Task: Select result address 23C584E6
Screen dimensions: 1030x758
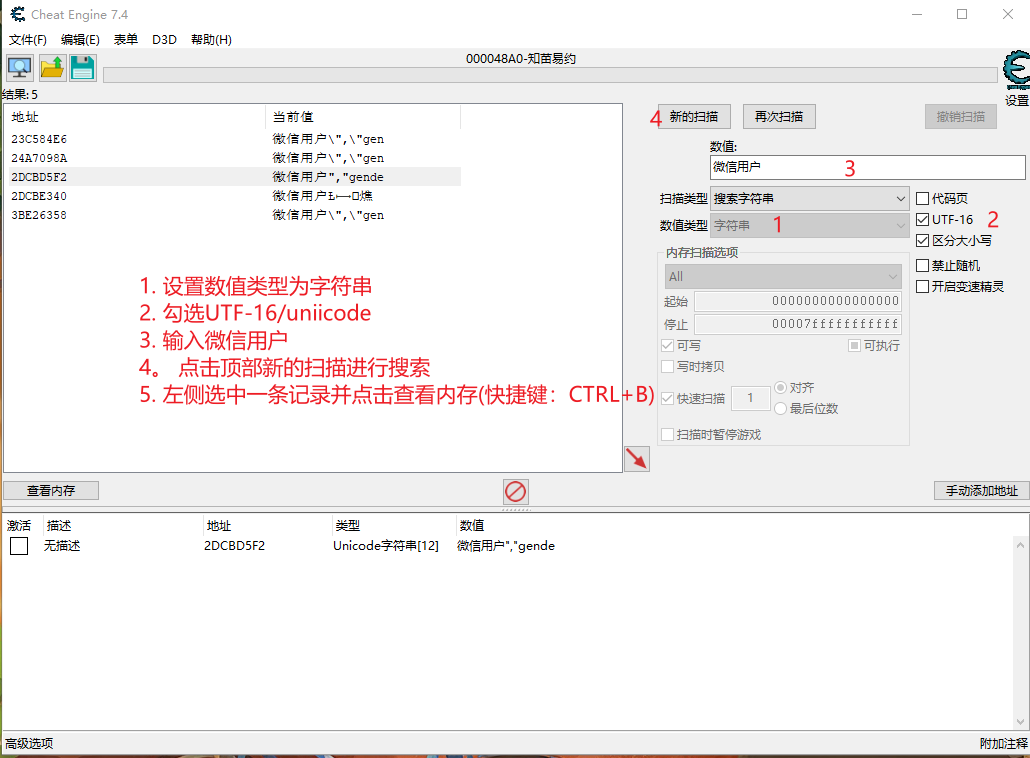Action: [x=235, y=139]
